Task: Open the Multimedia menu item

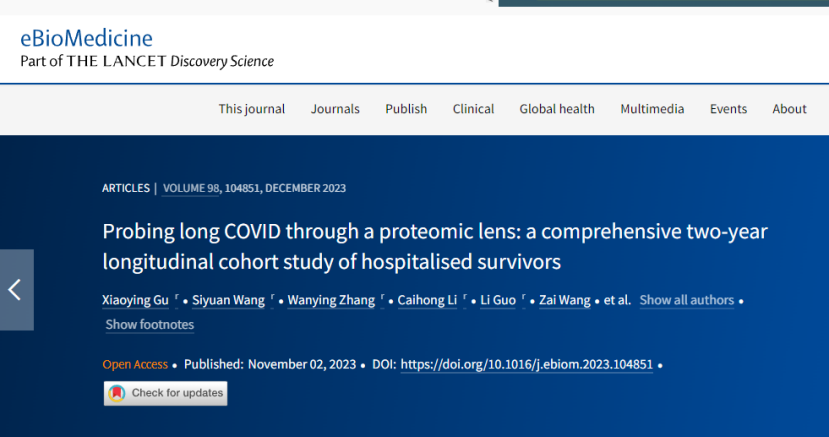Action: [x=652, y=109]
